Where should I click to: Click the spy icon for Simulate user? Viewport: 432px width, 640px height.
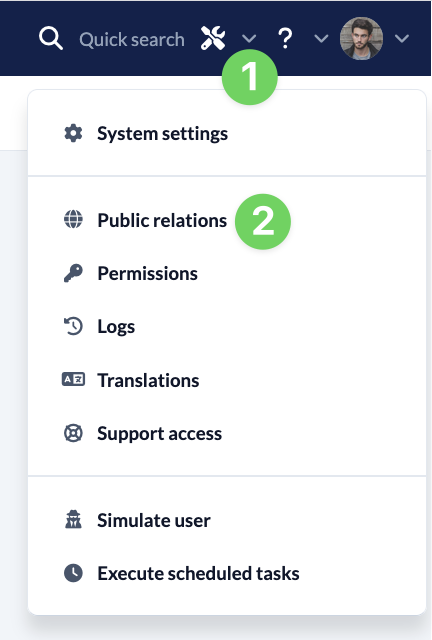[x=73, y=520]
